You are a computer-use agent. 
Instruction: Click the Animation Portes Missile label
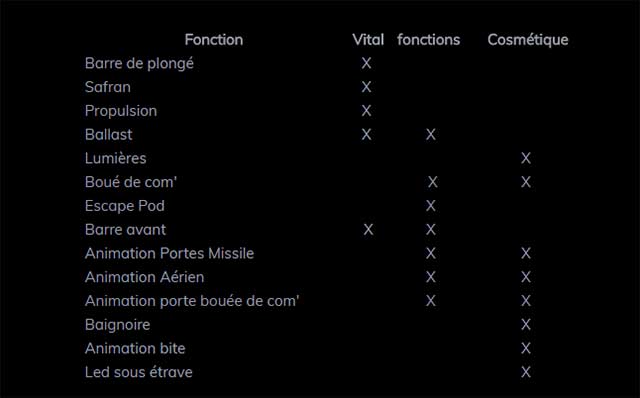169,253
